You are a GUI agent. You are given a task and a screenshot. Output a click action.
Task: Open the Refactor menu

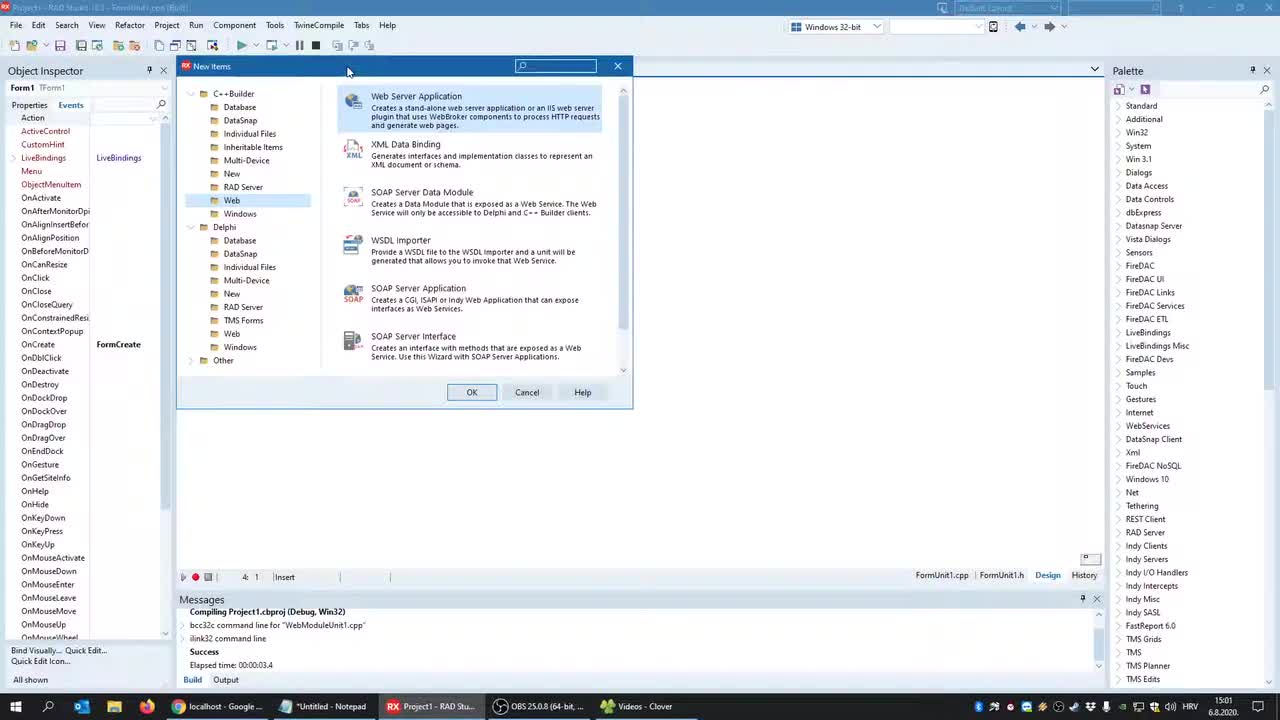(129, 25)
